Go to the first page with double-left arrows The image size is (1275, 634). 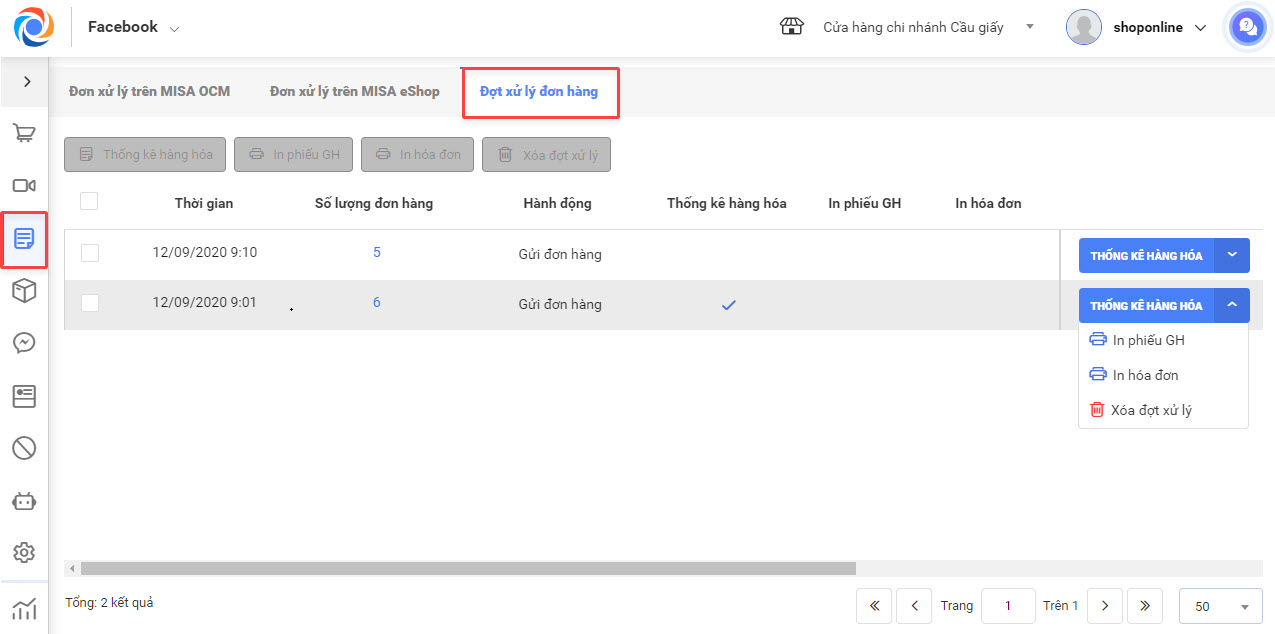click(874, 606)
